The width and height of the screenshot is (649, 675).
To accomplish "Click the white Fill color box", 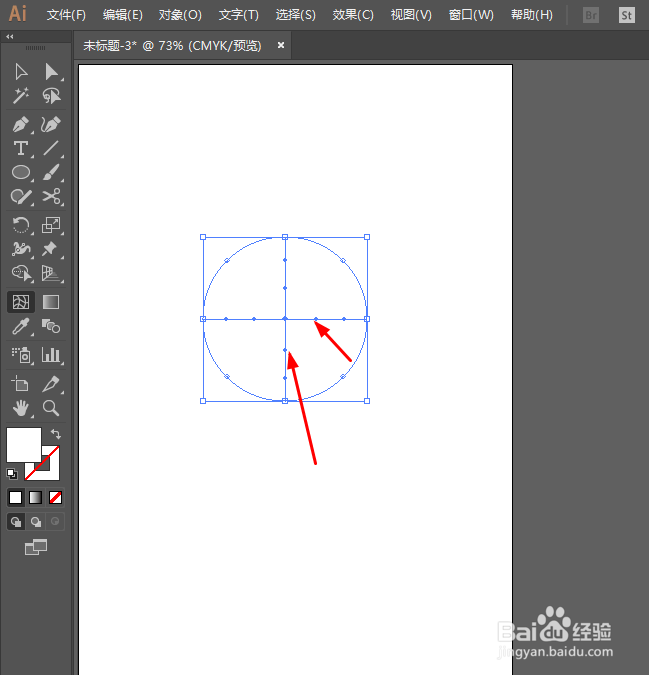I will tap(24, 444).
